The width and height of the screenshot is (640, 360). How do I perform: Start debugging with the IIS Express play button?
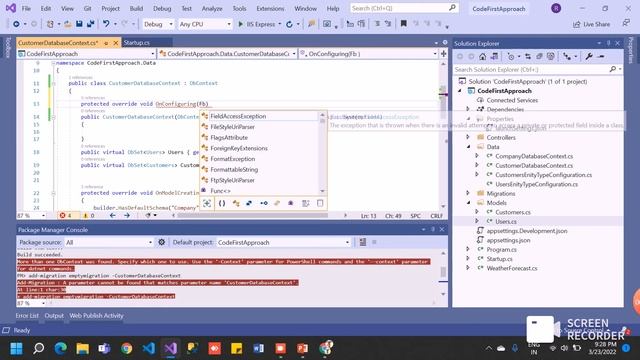(240, 24)
